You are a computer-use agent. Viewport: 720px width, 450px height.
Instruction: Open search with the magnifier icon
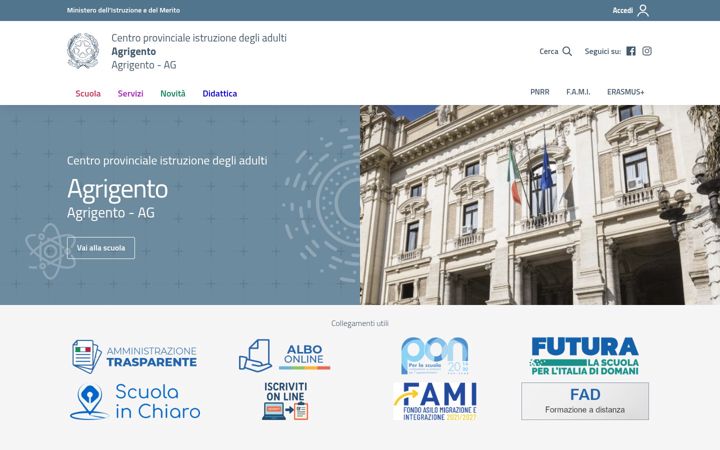pyautogui.click(x=567, y=51)
